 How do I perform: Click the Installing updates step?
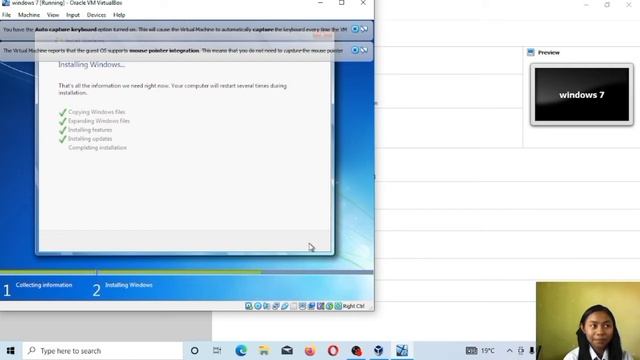(x=90, y=139)
